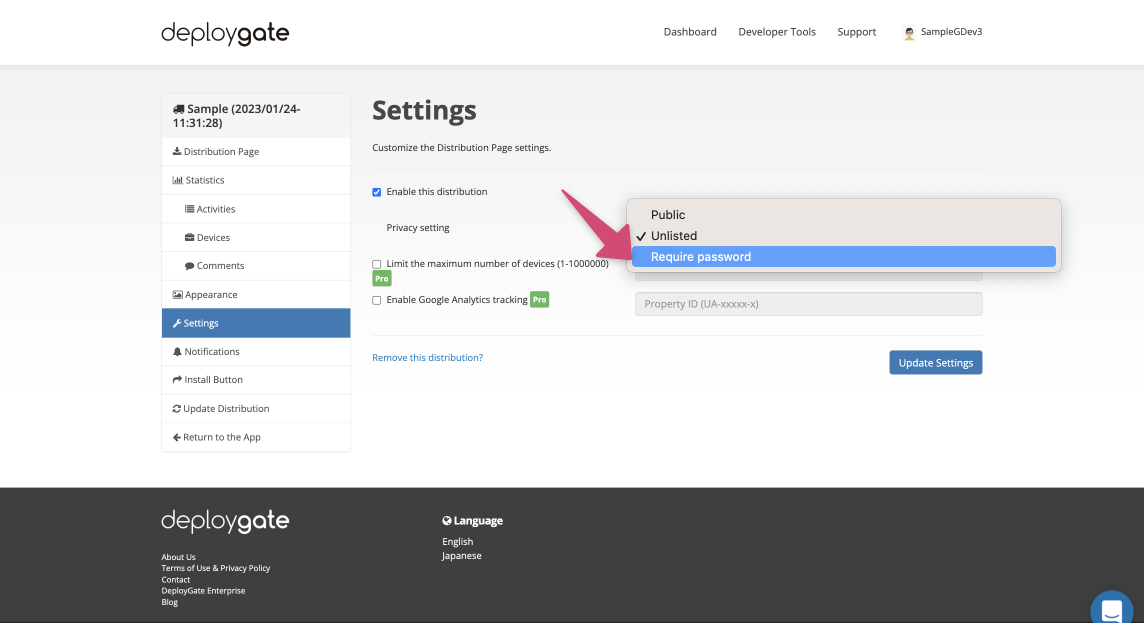Open the Comments section
The height and width of the screenshot is (623, 1144).
(x=221, y=265)
